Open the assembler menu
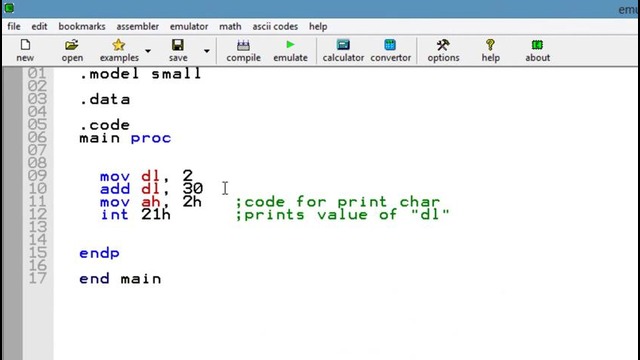 click(138, 27)
